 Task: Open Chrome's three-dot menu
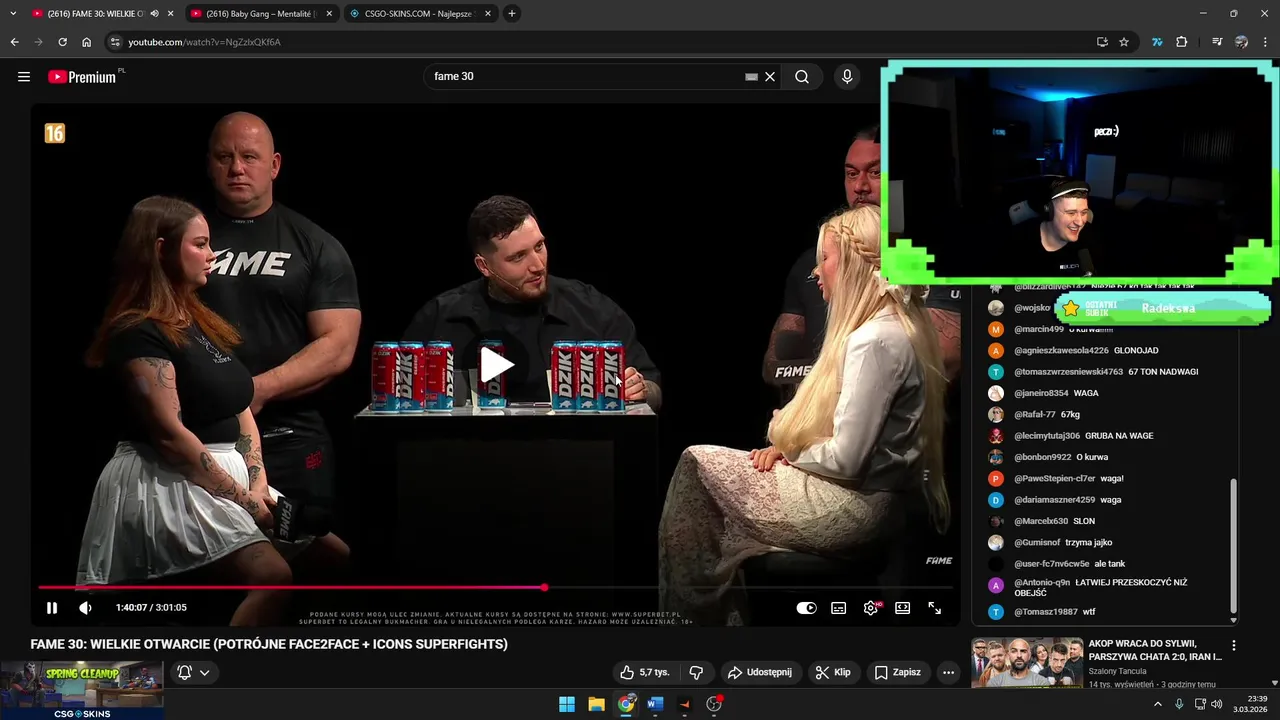1265,42
